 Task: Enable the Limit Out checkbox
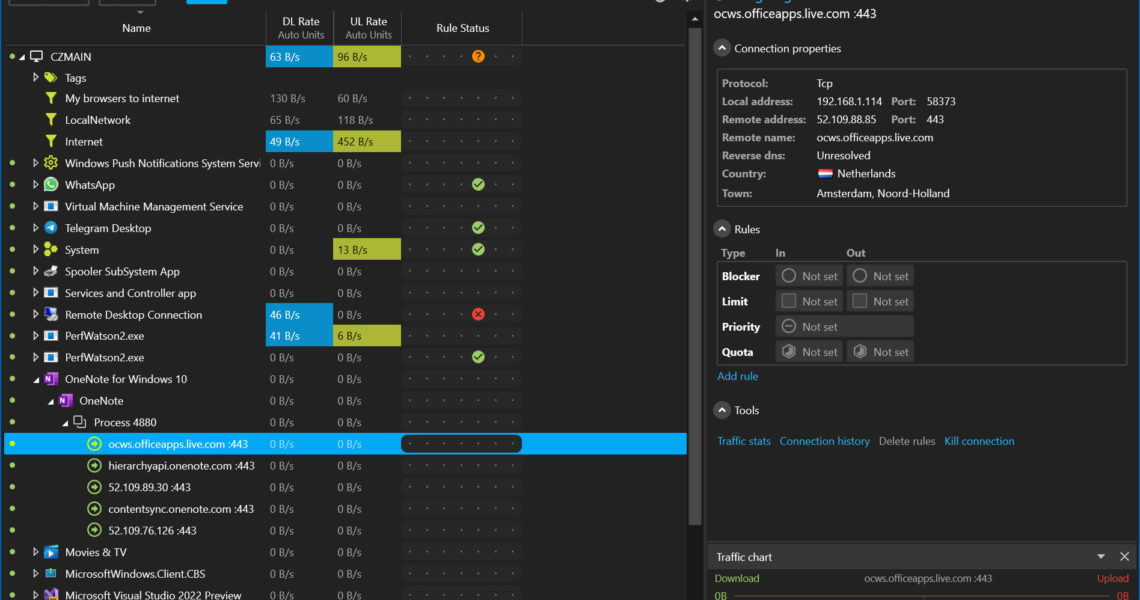(860, 301)
